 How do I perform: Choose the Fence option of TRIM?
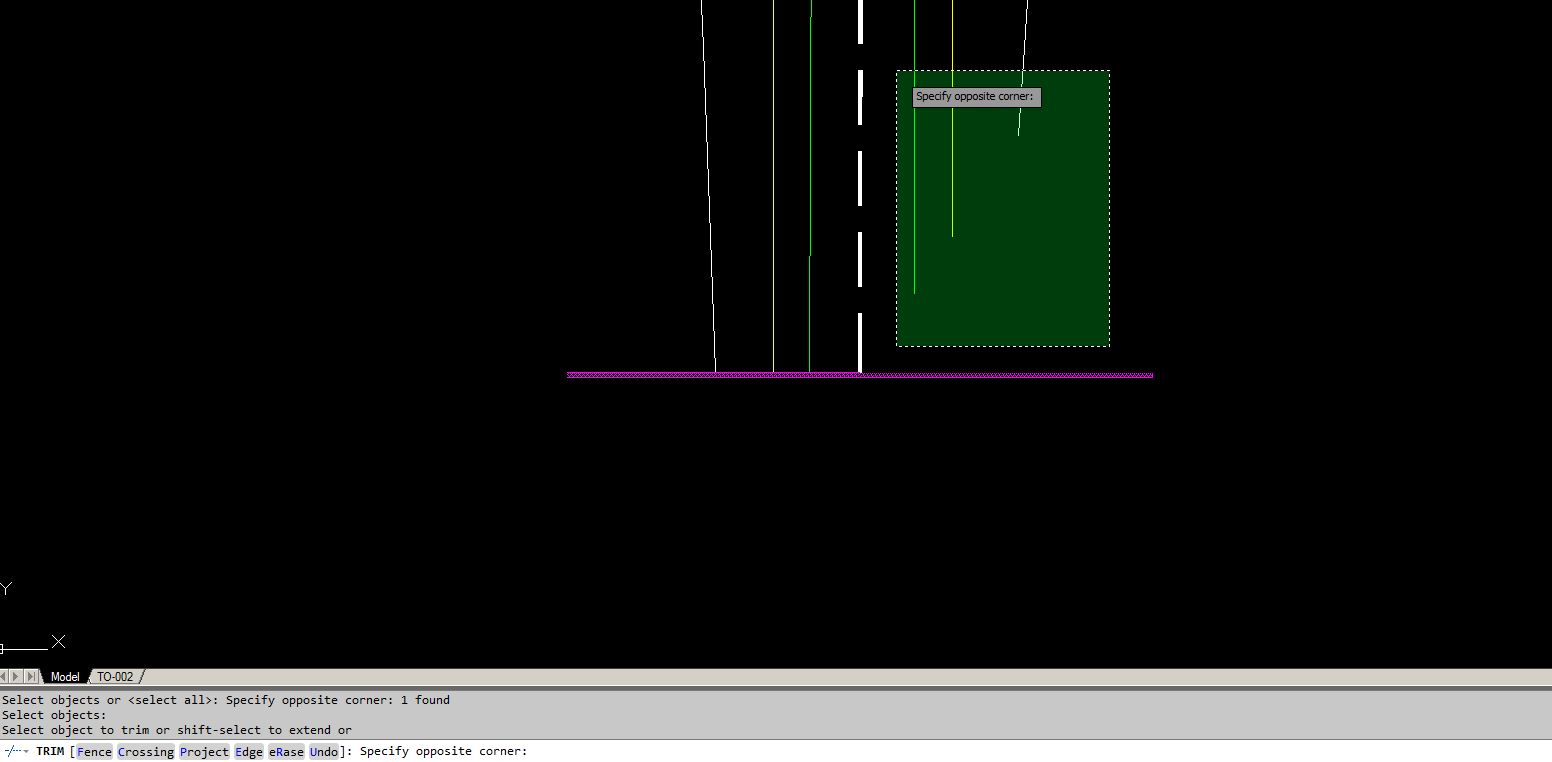(94, 752)
